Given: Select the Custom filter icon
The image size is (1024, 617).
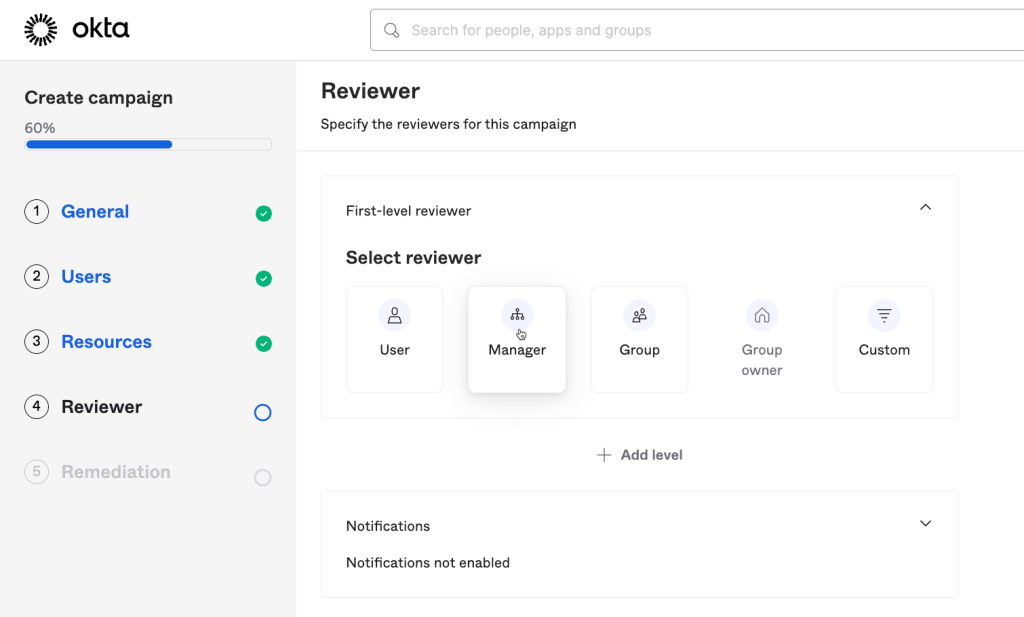Looking at the screenshot, I should (x=884, y=316).
